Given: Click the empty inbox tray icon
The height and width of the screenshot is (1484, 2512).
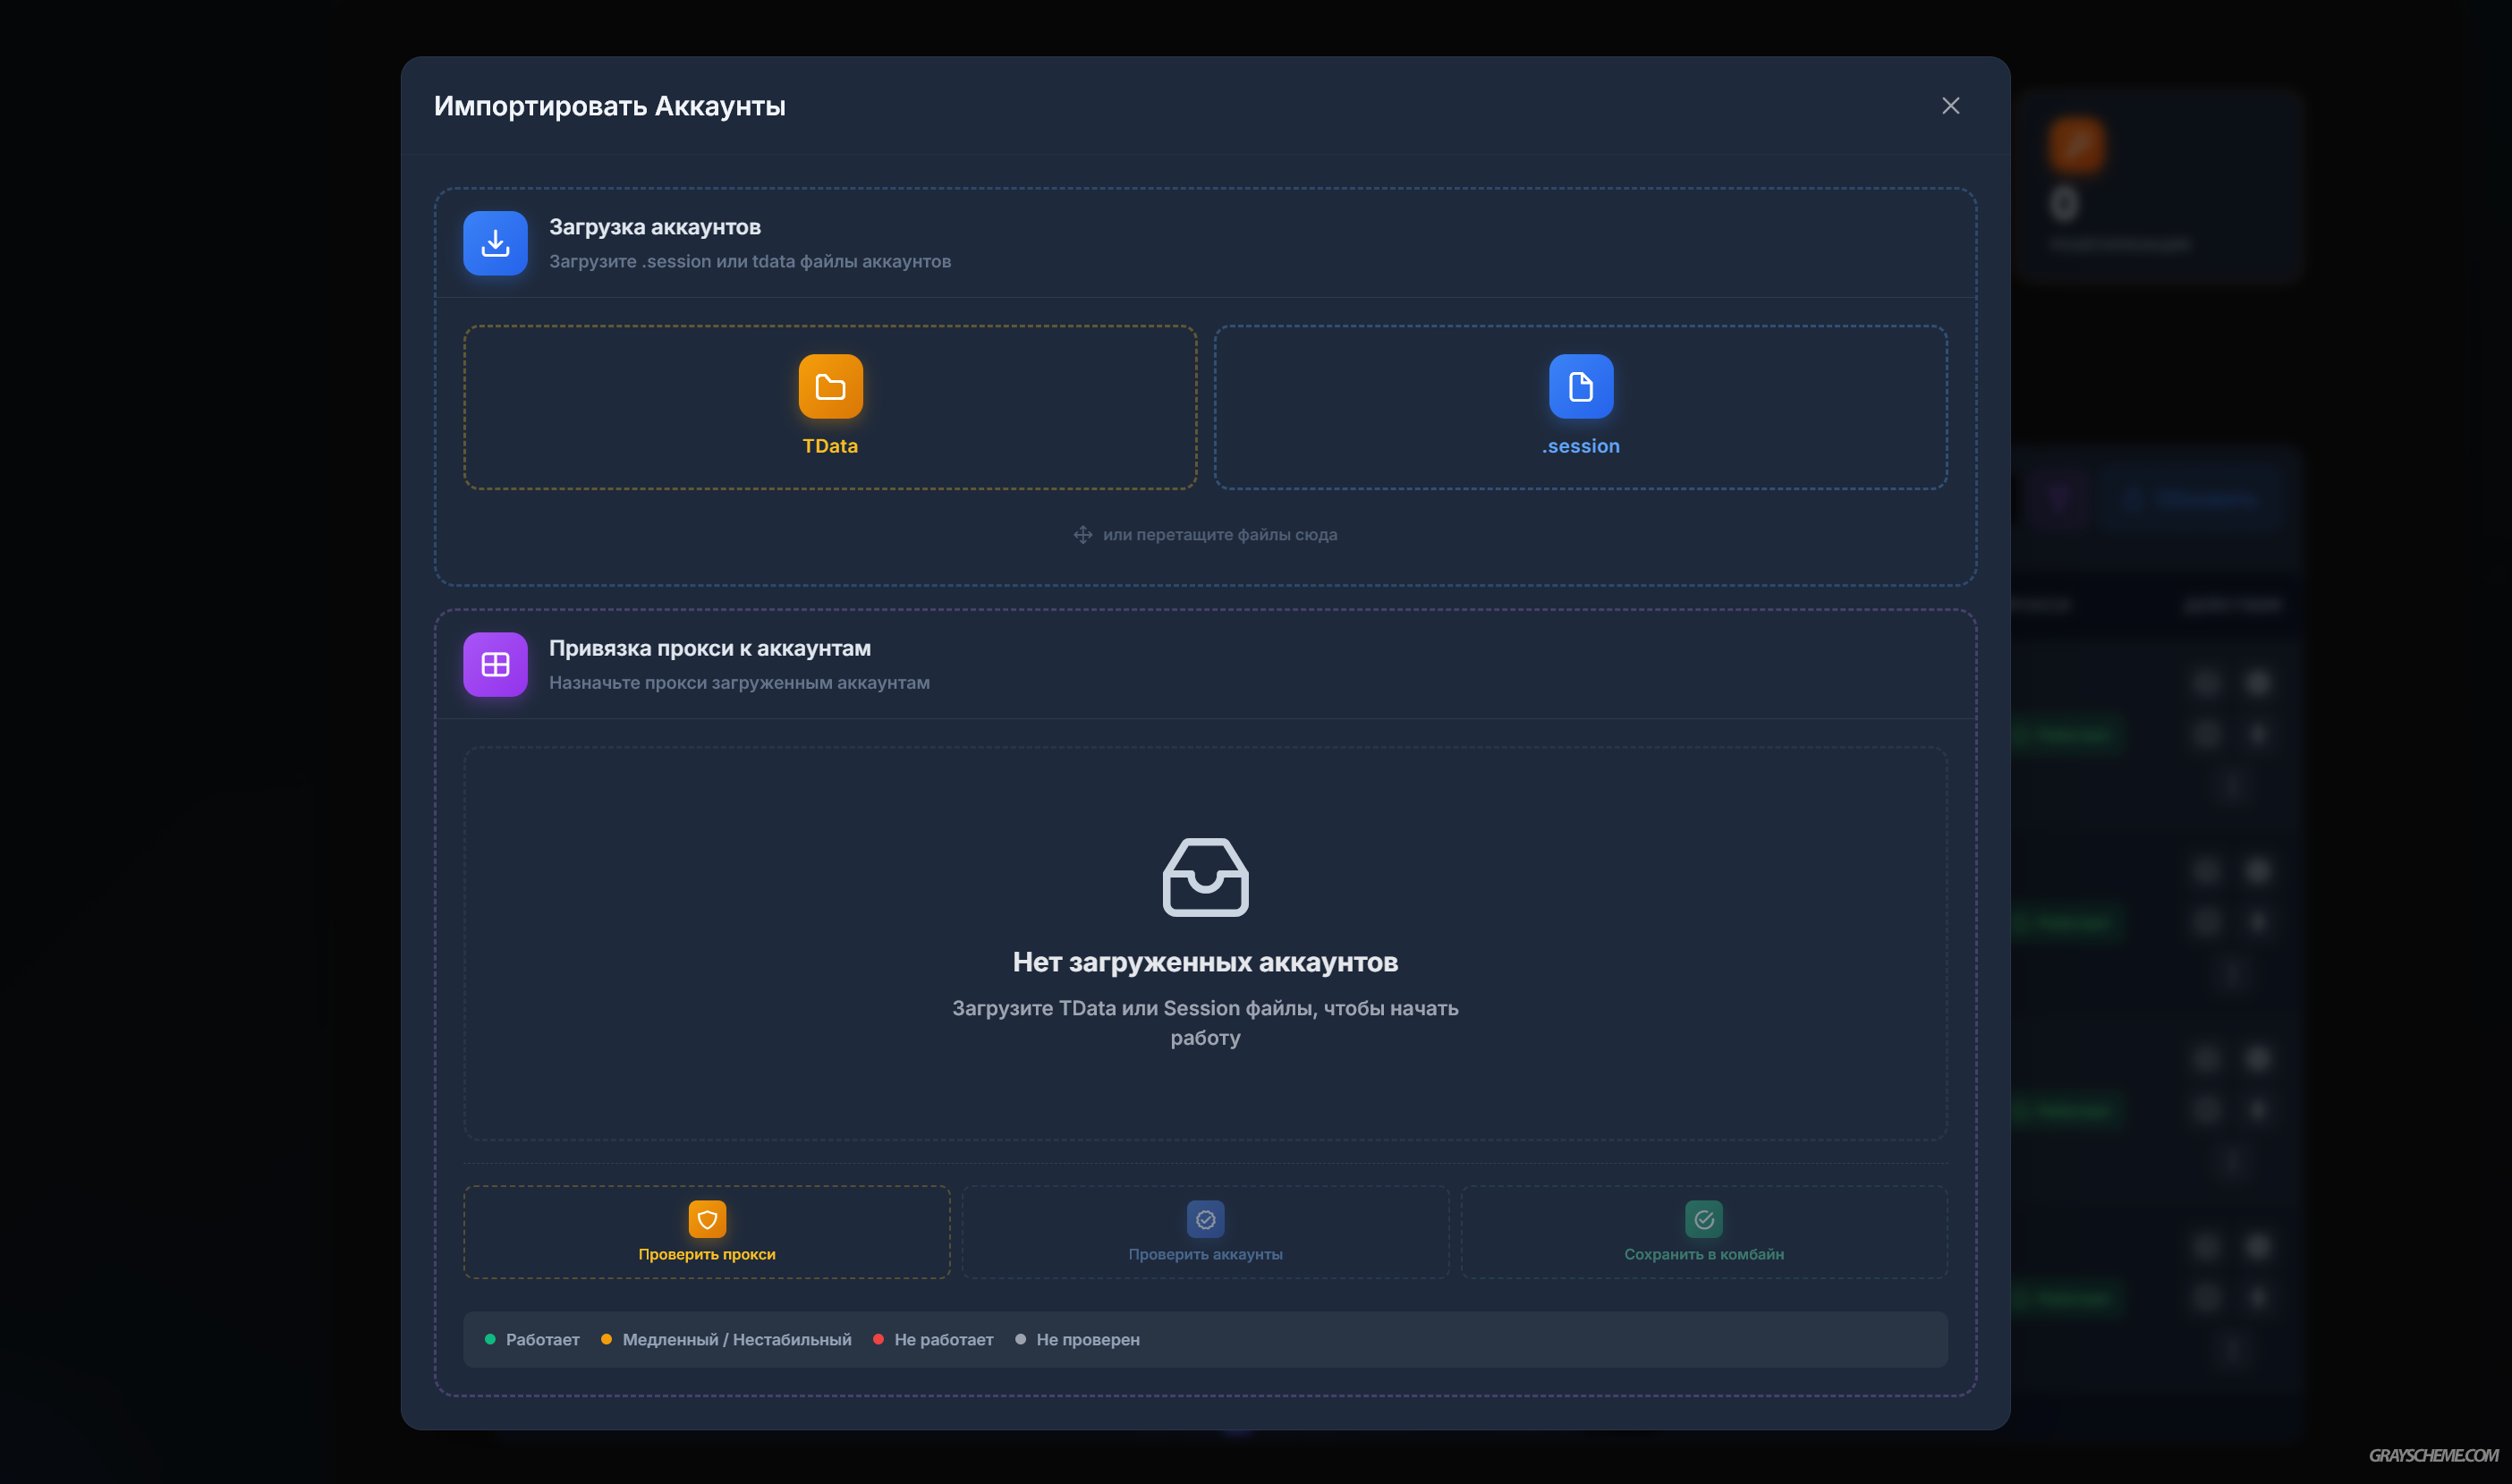Looking at the screenshot, I should [1205, 877].
